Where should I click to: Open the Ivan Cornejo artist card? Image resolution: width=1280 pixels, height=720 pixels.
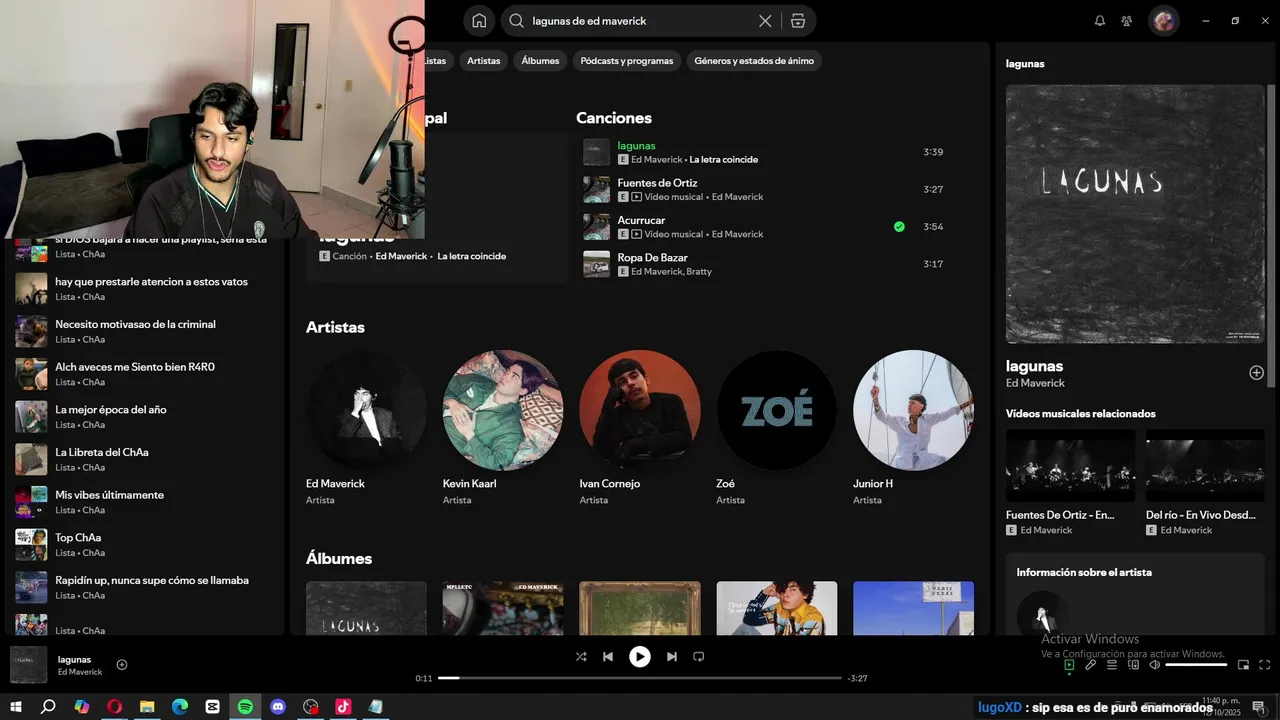(x=640, y=428)
